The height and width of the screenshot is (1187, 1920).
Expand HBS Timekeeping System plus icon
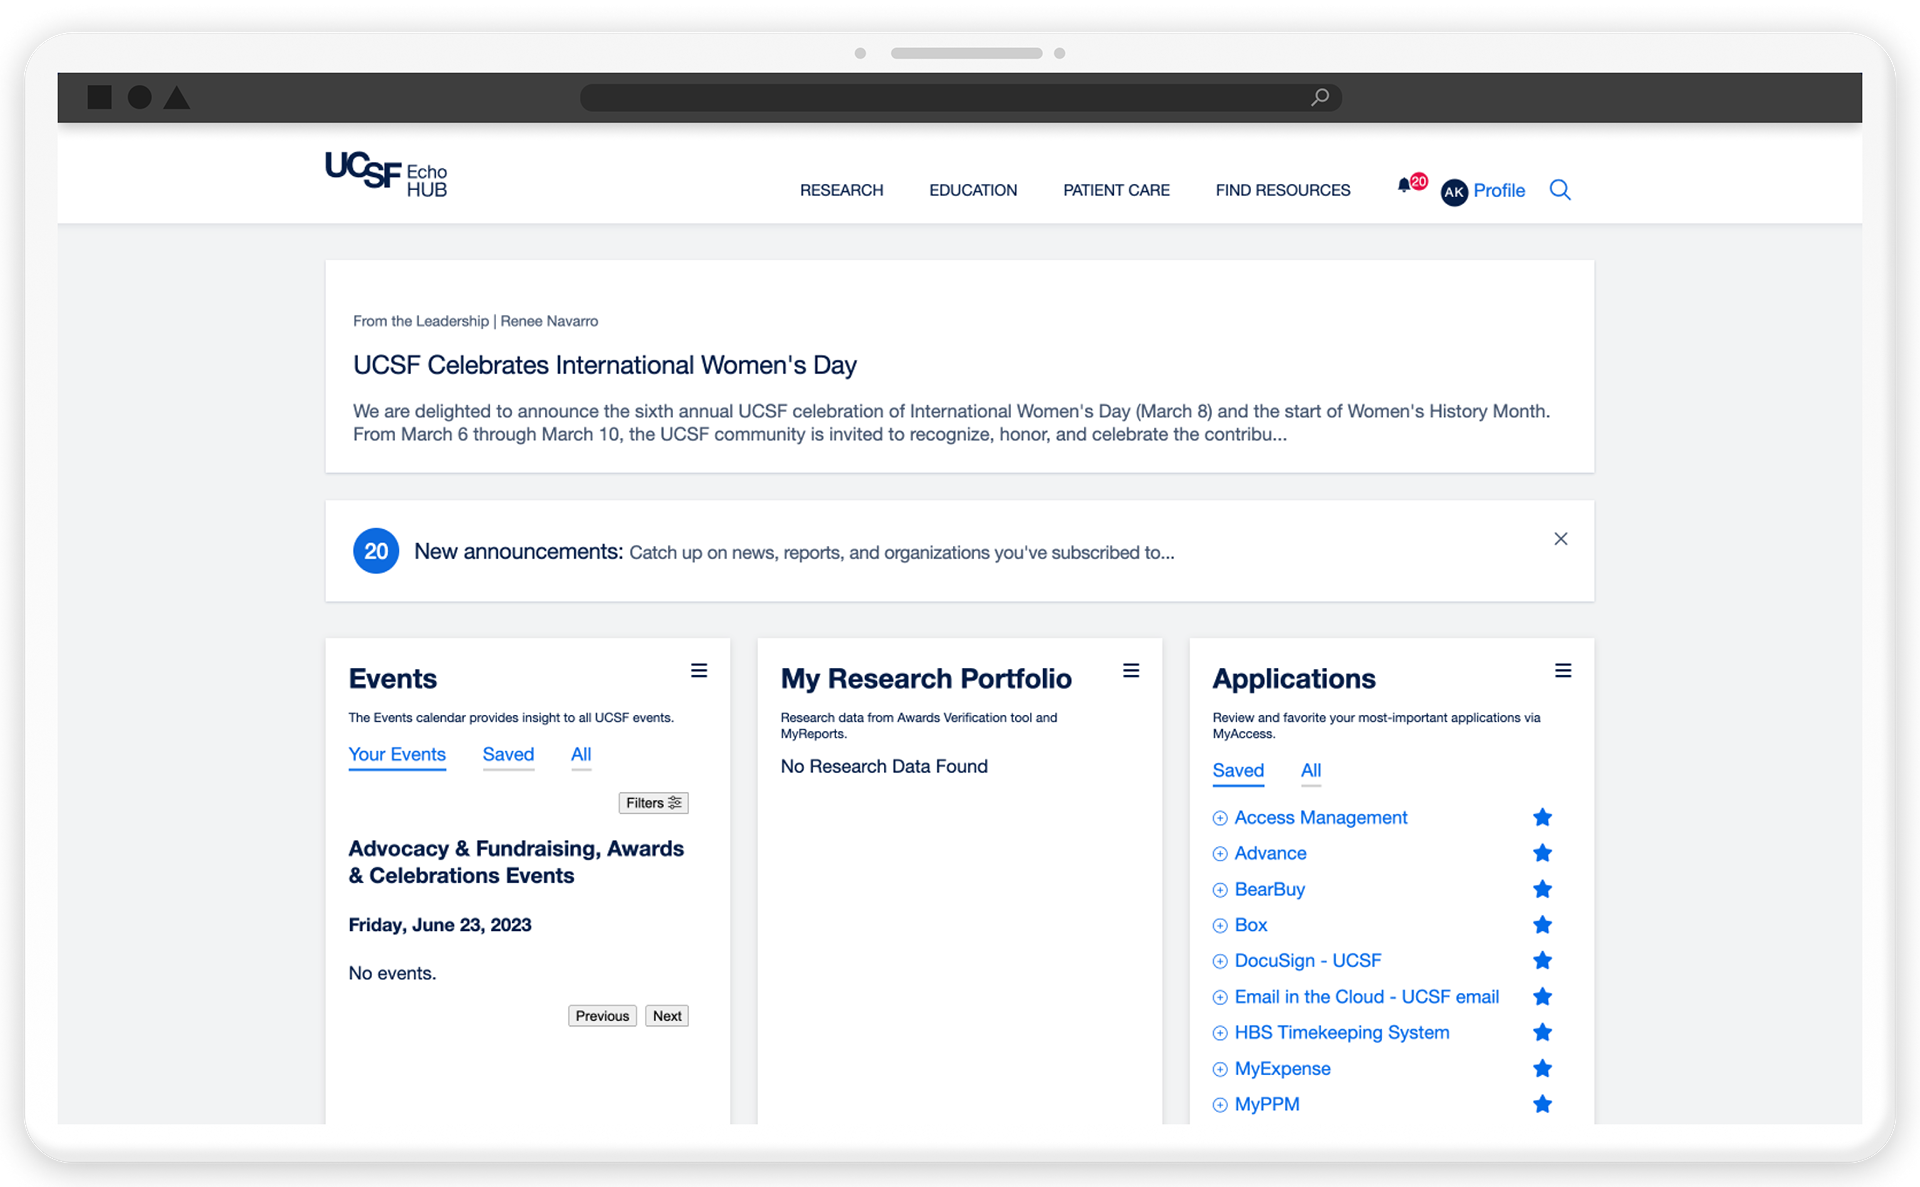[1220, 1033]
